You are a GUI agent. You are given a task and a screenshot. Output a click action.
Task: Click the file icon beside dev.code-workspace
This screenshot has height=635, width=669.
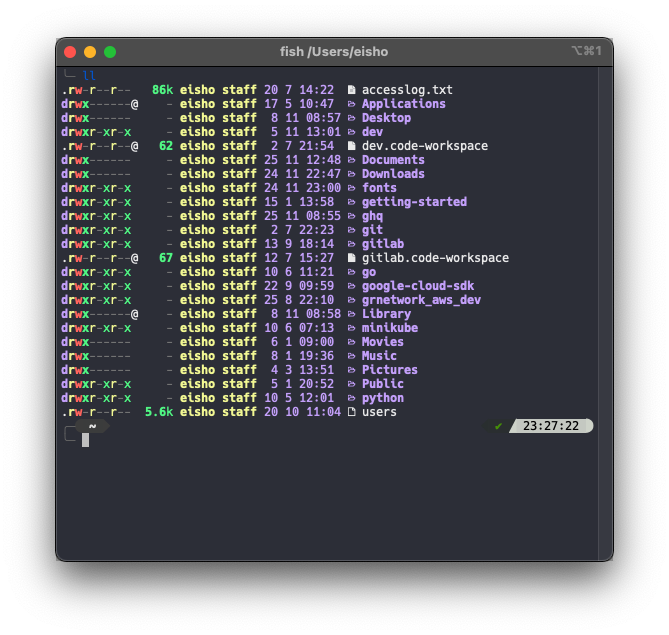pyautogui.click(x=351, y=146)
